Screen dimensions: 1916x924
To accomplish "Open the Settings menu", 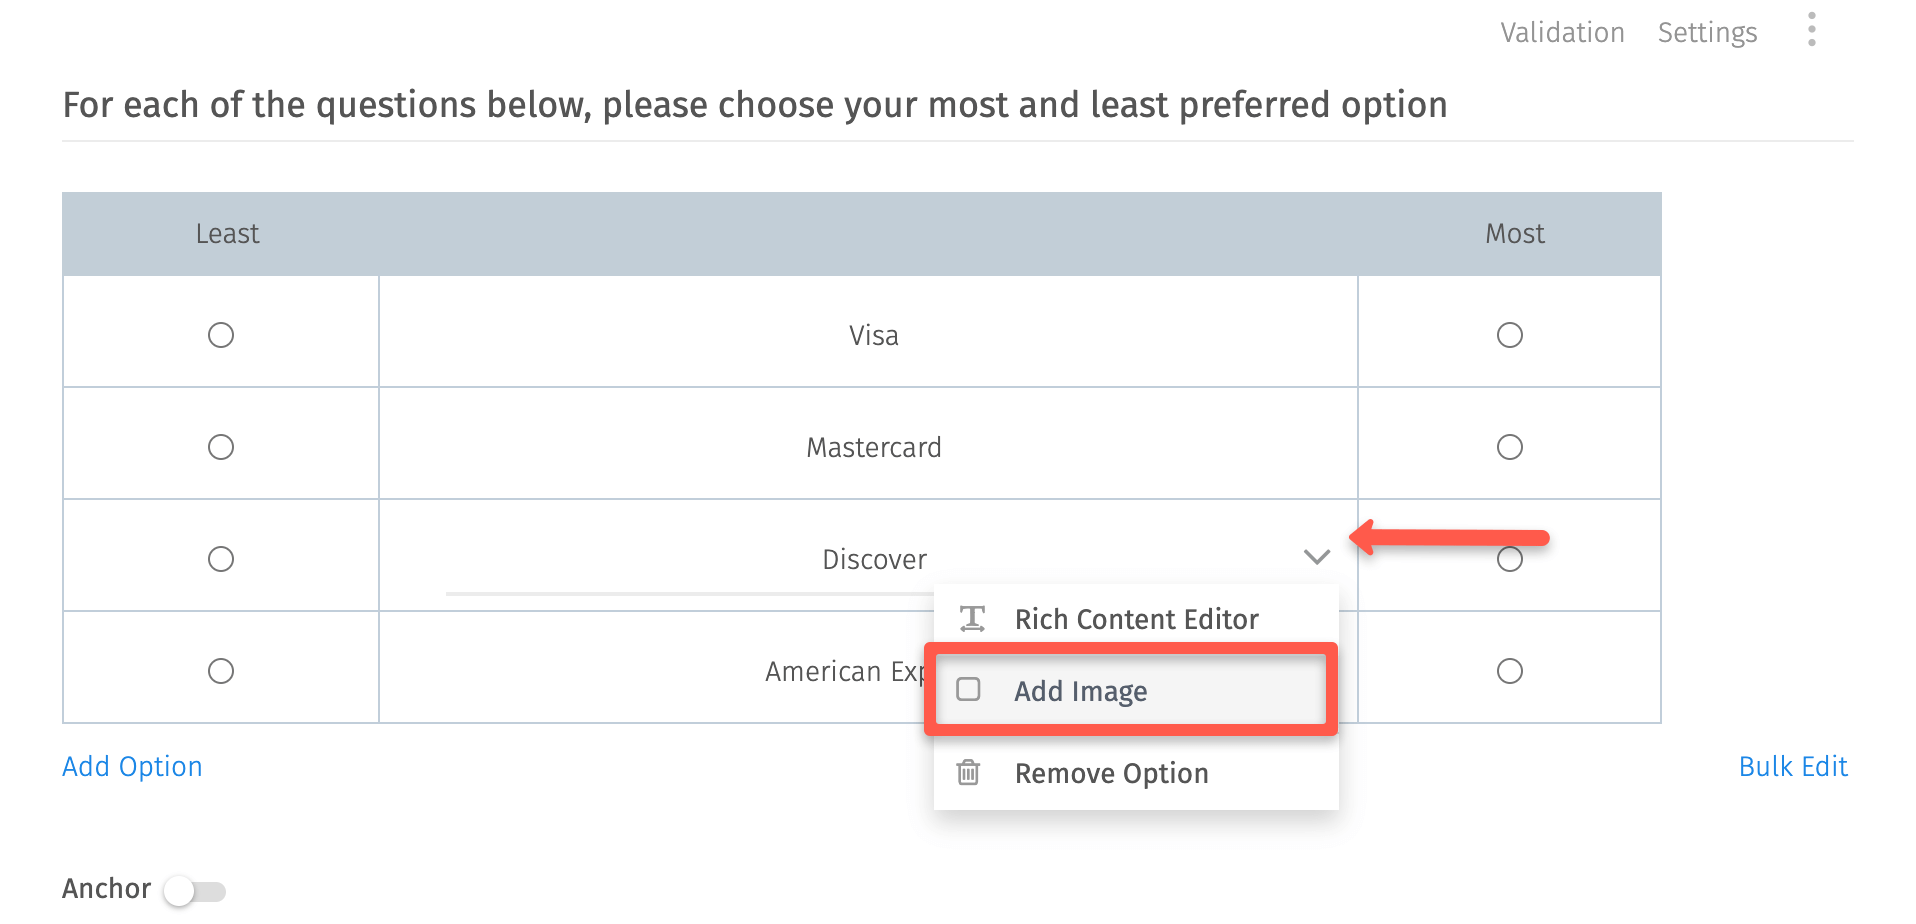I will click(x=1706, y=31).
